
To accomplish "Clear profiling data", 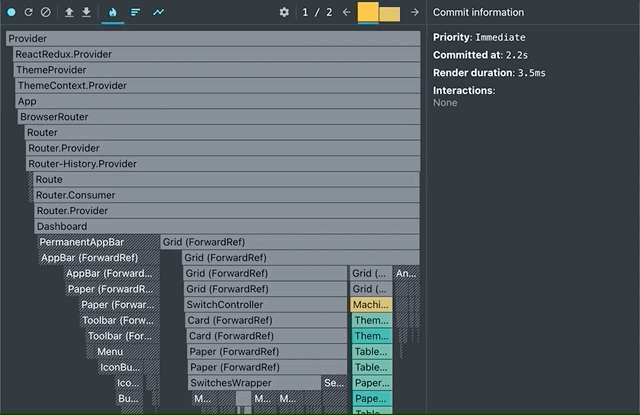I will point(46,12).
